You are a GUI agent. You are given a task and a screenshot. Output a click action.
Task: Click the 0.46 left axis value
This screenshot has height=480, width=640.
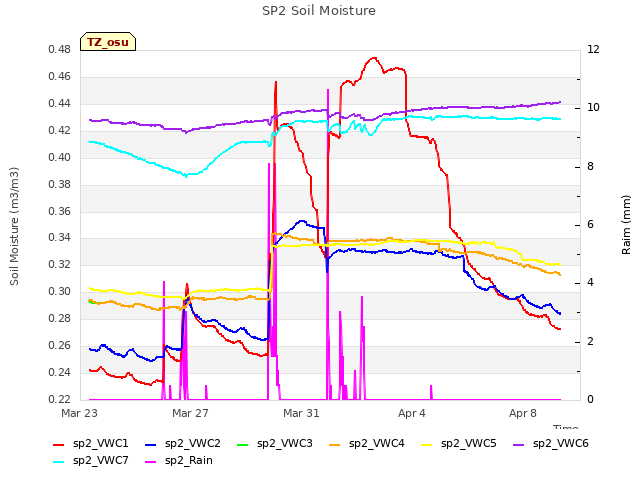click(60, 77)
